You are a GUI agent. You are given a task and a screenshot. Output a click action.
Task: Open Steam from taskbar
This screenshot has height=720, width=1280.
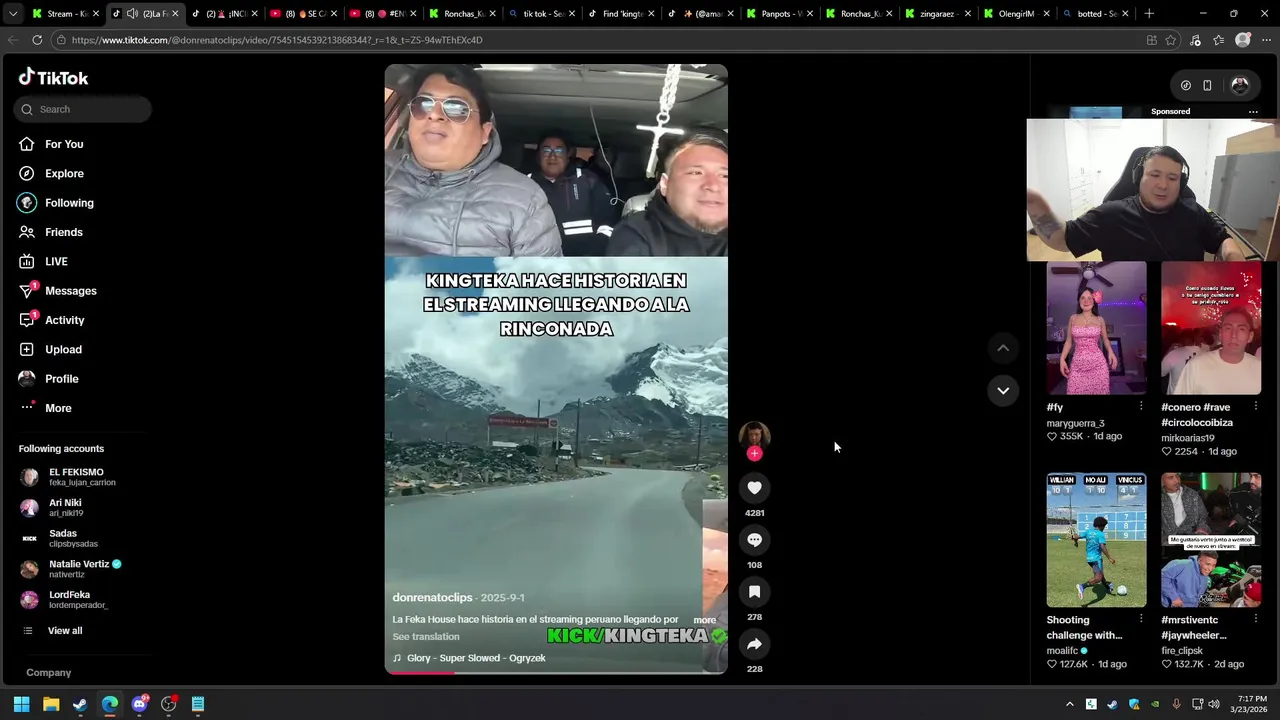[x=80, y=704]
